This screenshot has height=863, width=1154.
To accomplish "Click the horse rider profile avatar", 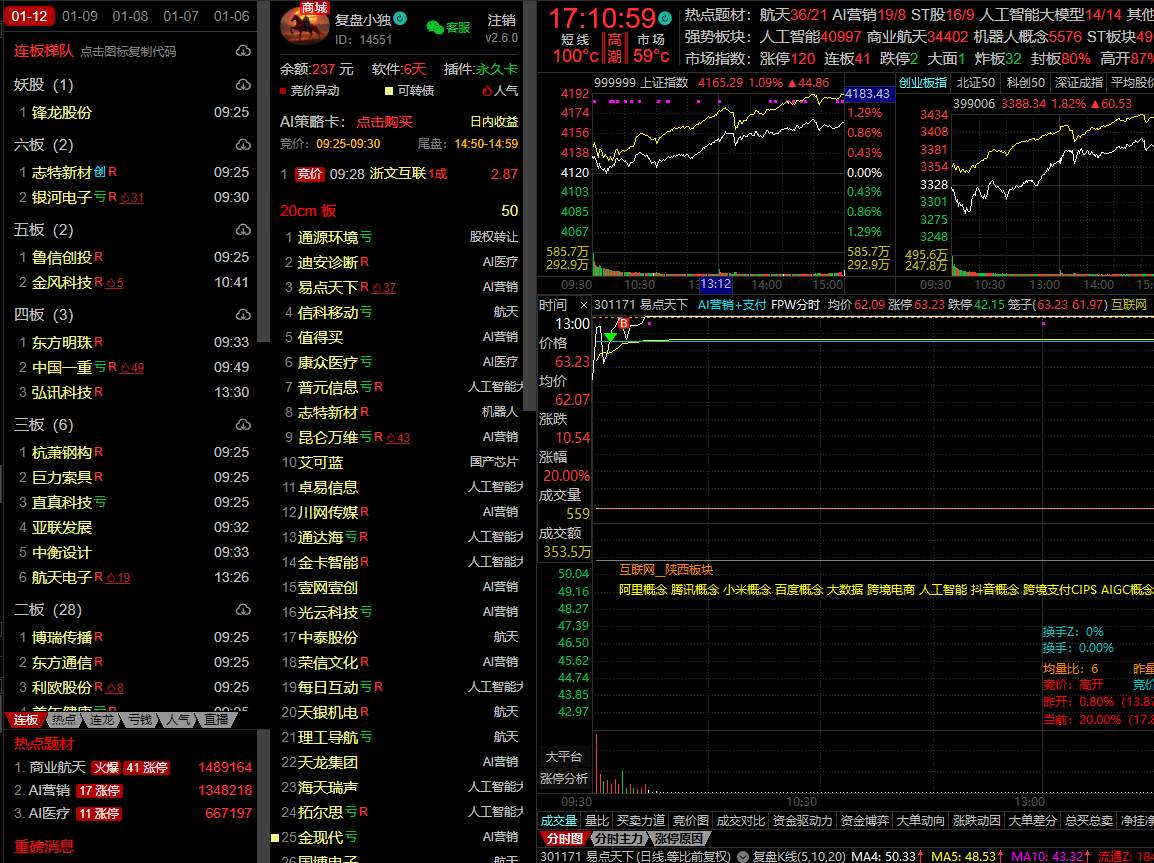I will tap(304, 26).
